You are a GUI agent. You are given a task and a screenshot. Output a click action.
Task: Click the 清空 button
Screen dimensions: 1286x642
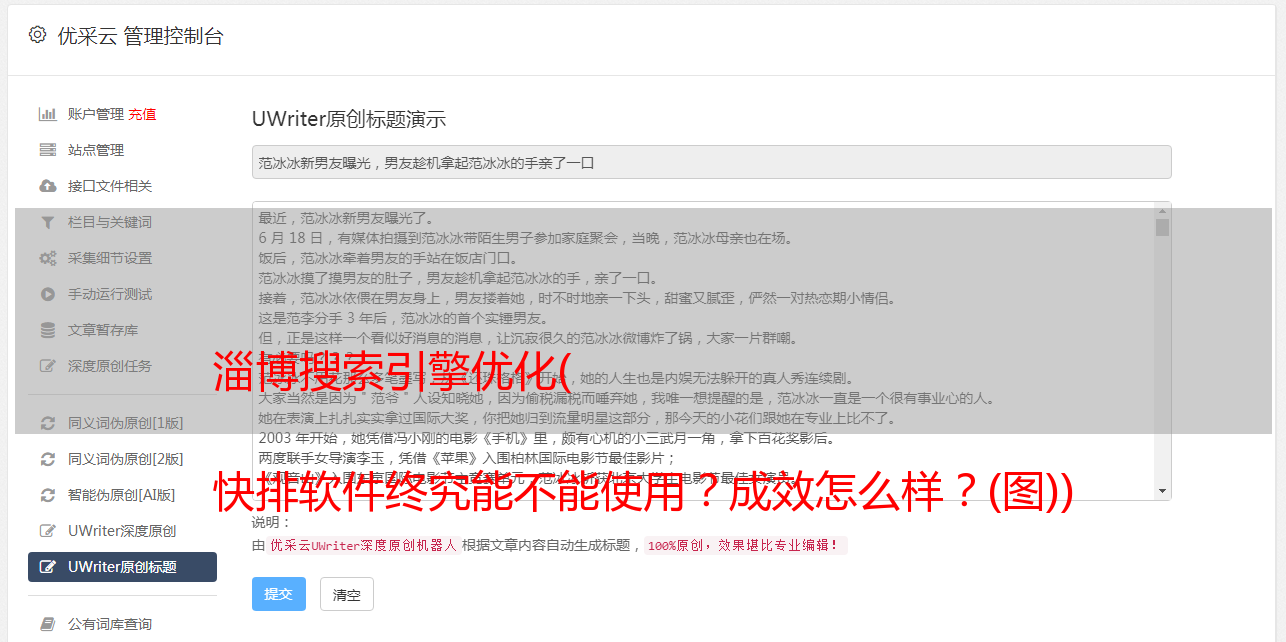coord(347,594)
